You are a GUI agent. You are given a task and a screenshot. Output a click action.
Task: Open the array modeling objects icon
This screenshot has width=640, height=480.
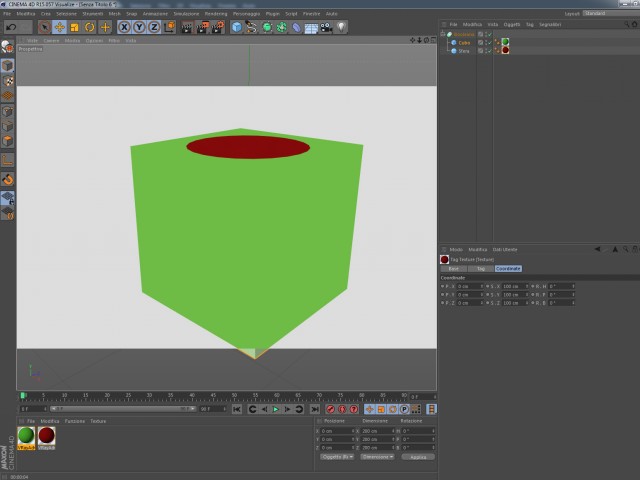[281, 27]
